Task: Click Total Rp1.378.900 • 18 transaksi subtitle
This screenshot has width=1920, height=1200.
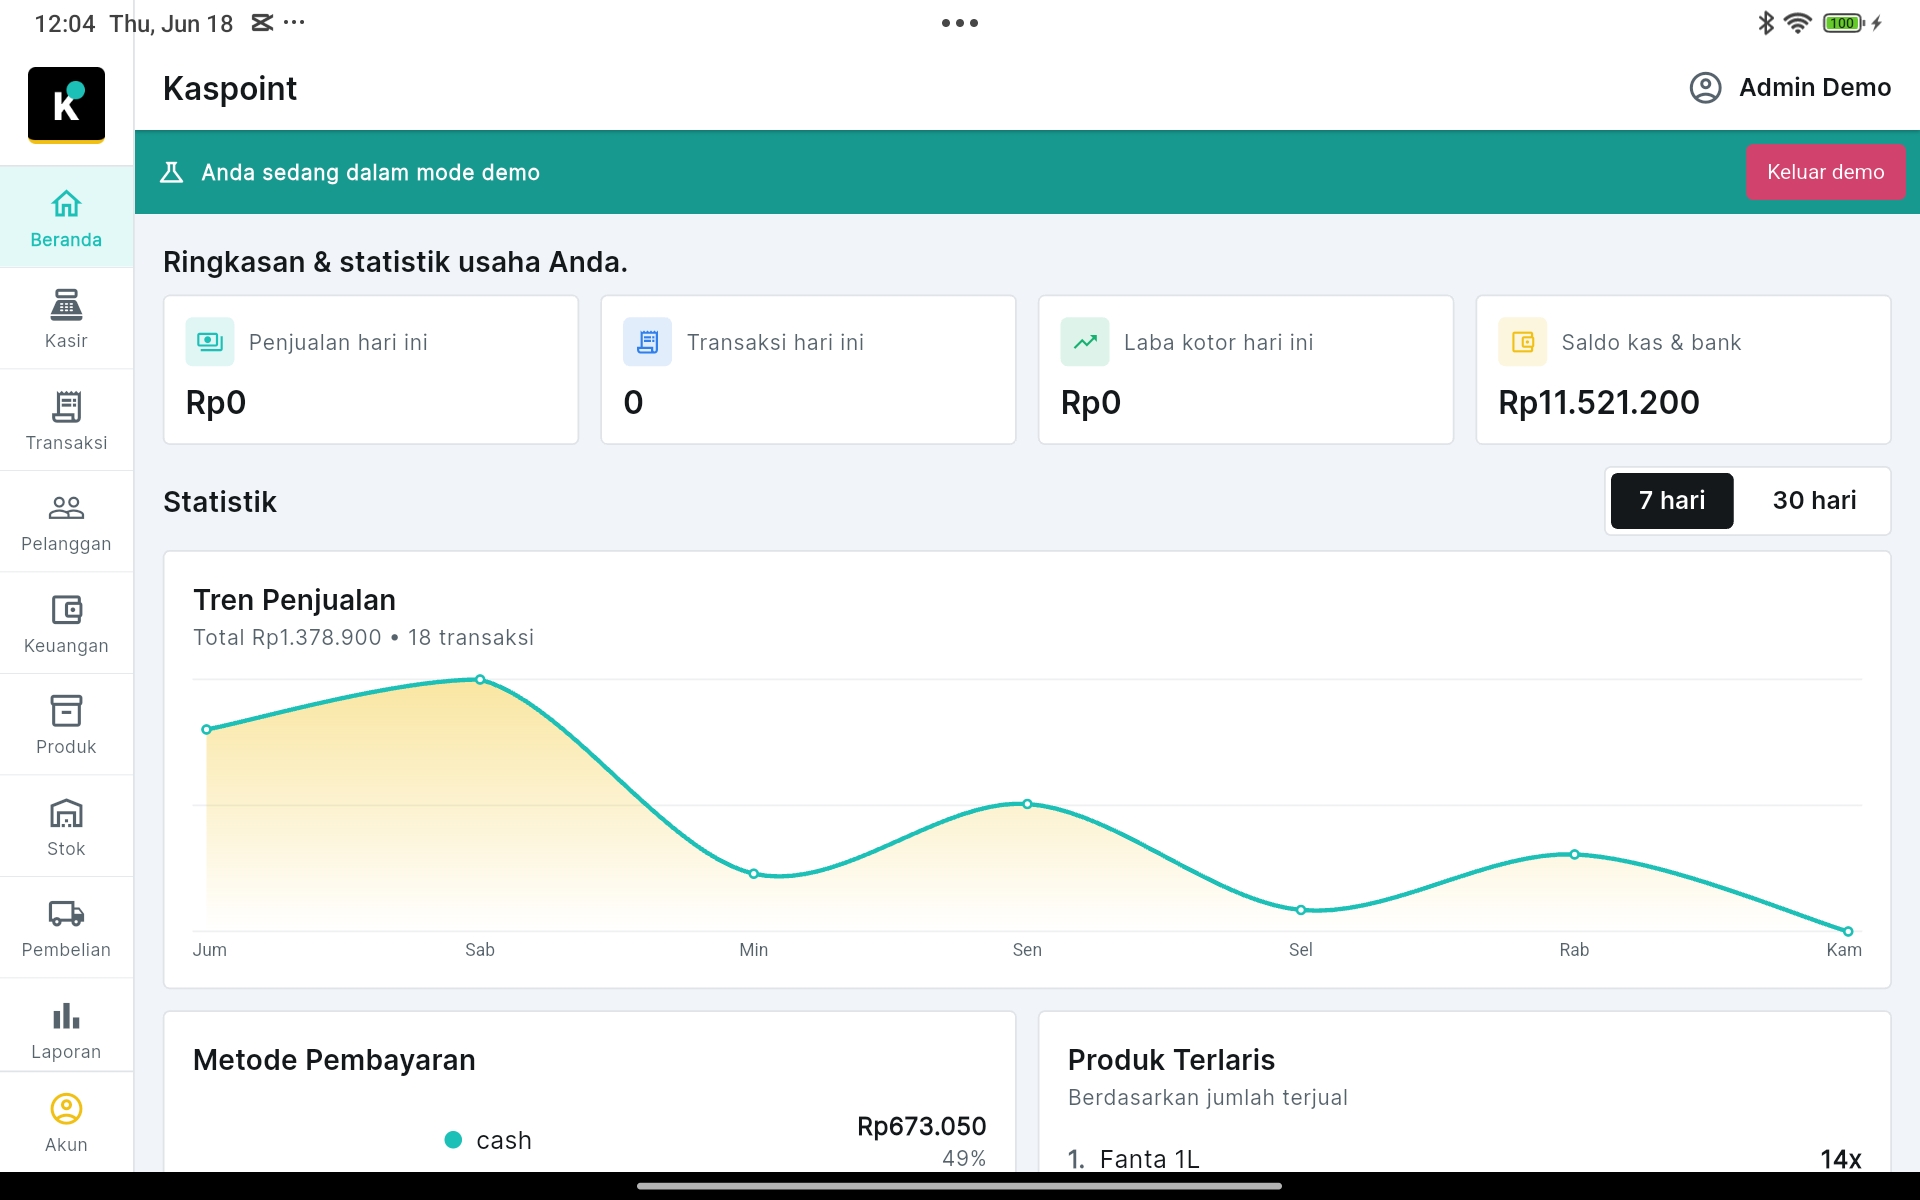Action: (363, 638)
